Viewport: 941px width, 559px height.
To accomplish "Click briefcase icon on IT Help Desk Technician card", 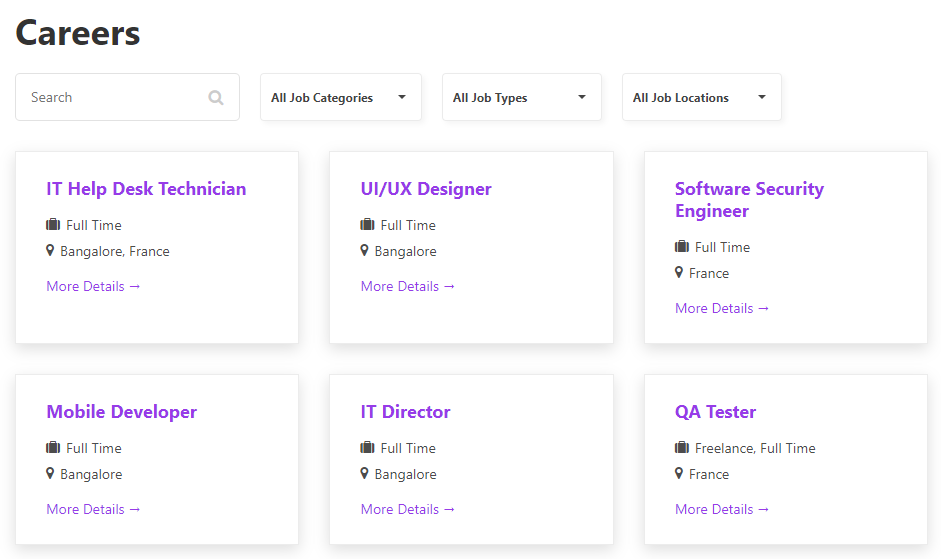I will 53,225.
